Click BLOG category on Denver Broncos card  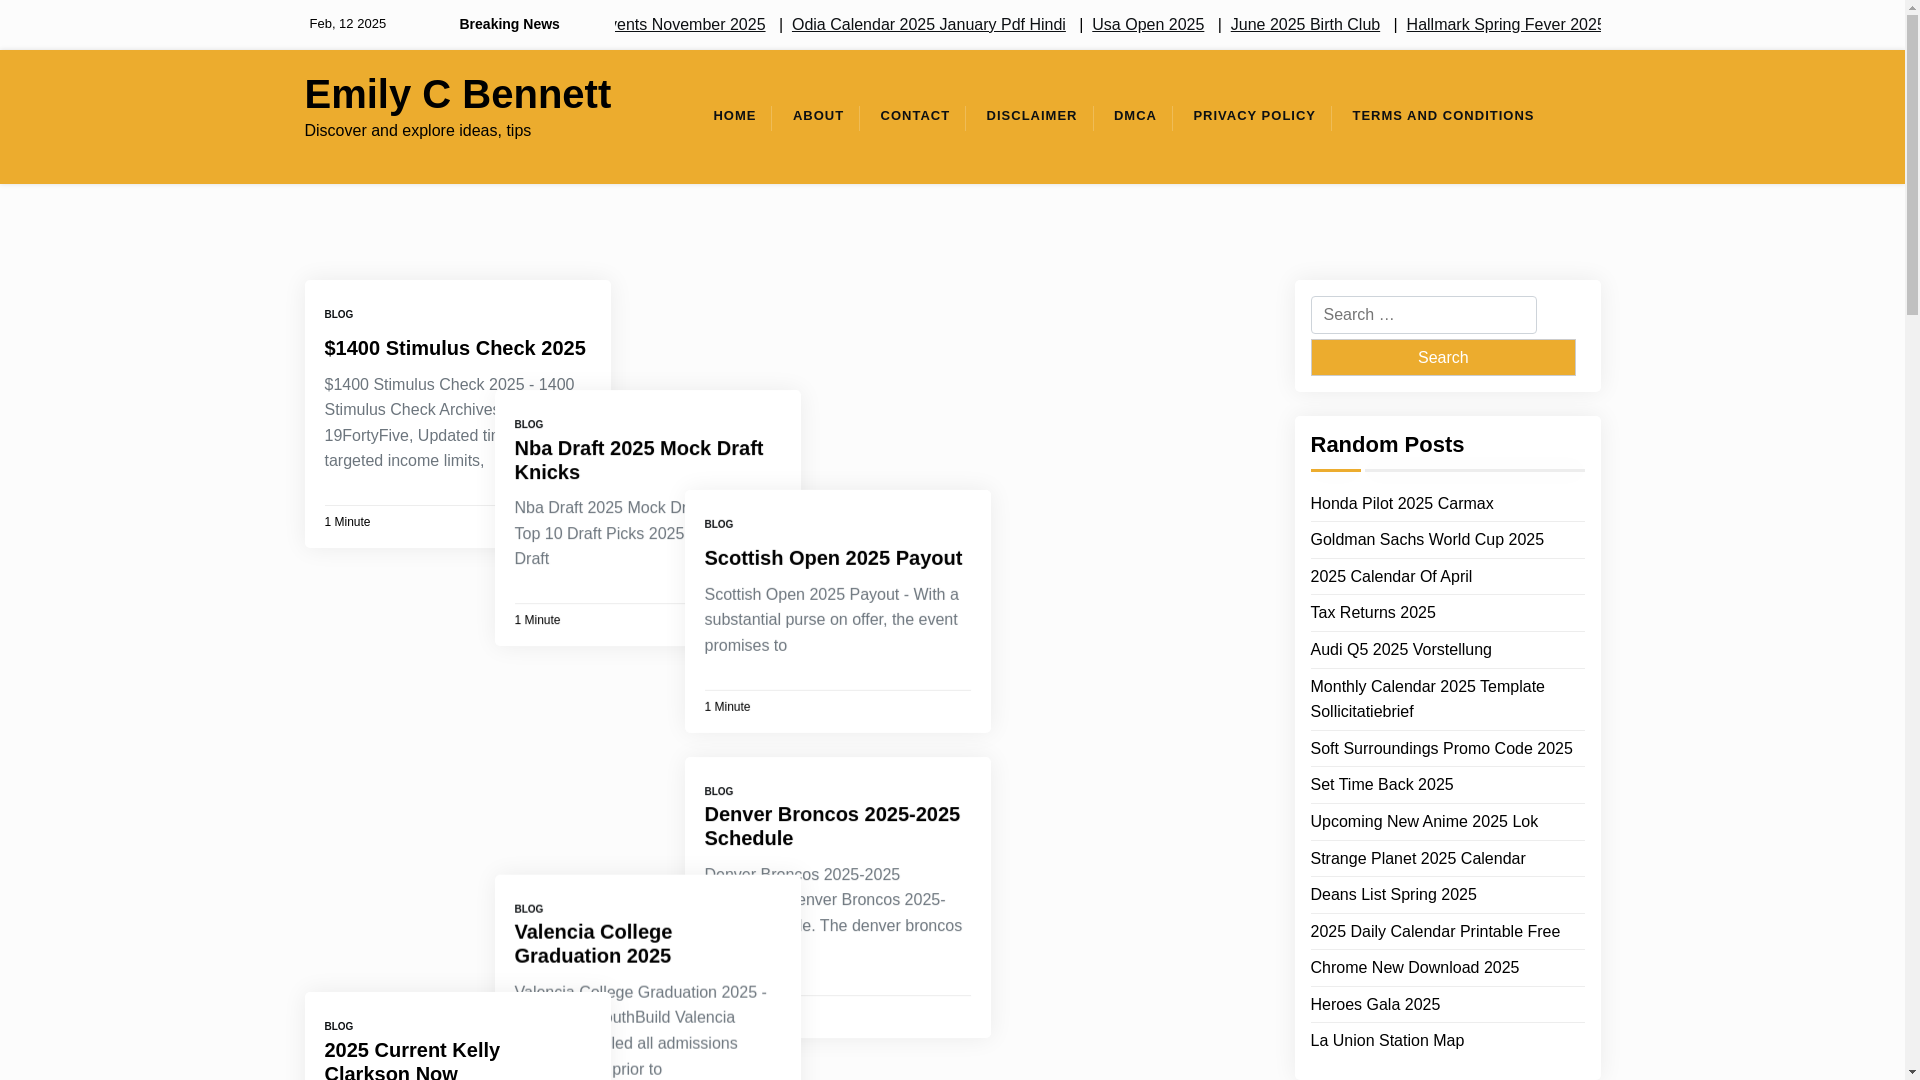tap(718, 792)
